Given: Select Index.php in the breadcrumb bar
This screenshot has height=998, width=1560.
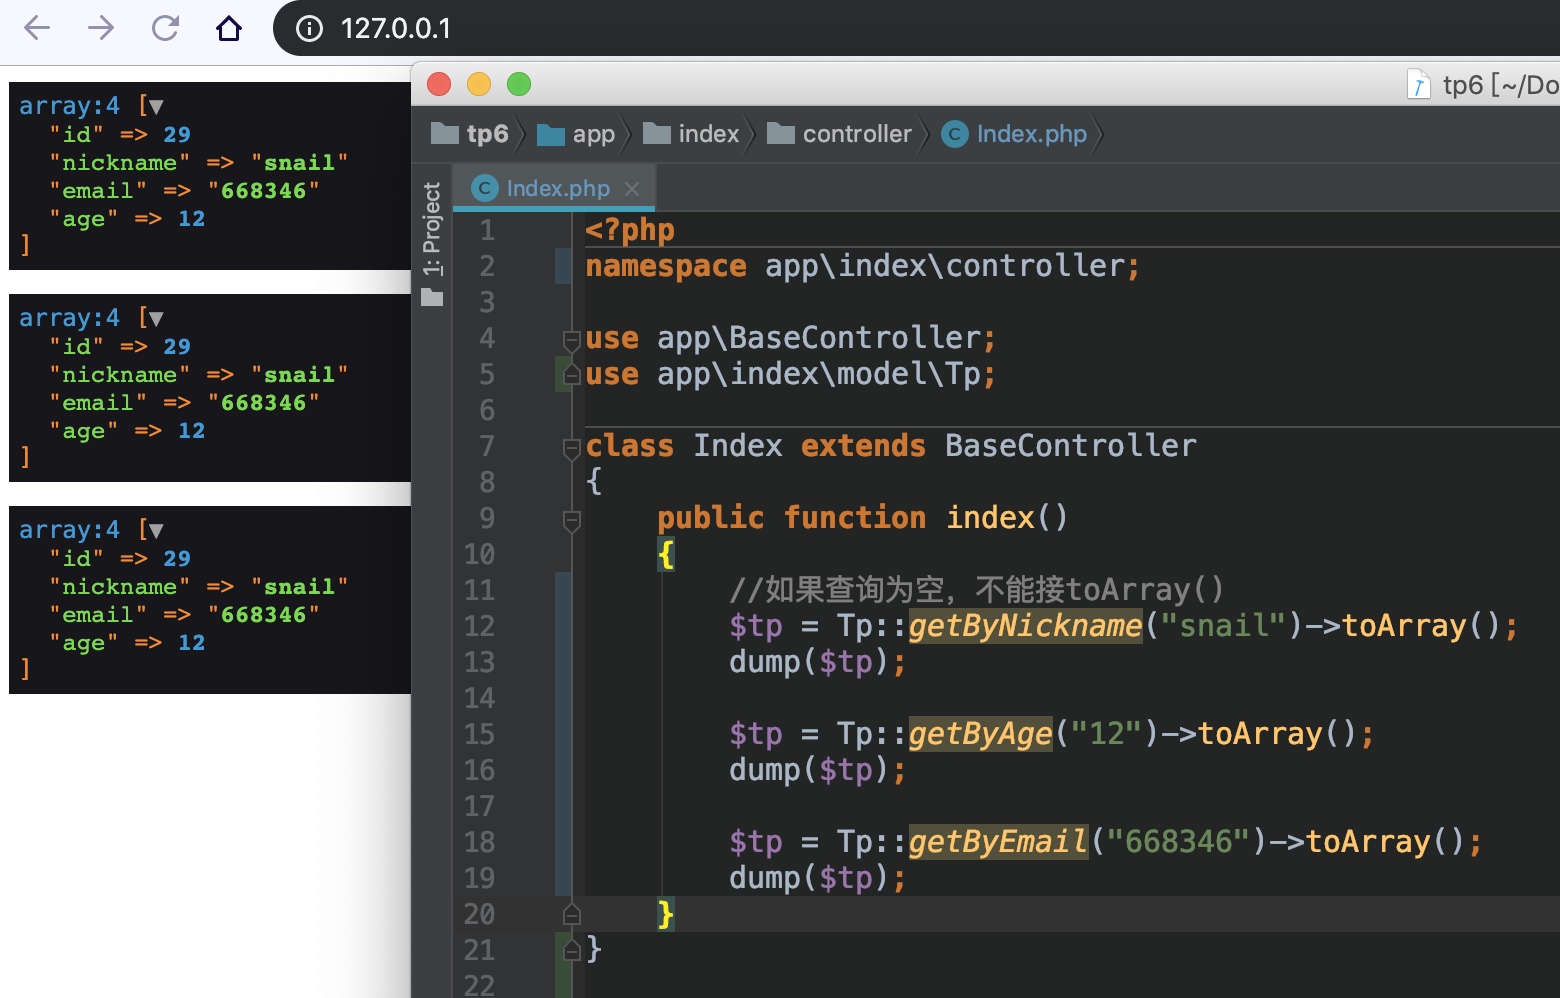Looking at the screenshot, I should click(x=1014, y=134).
